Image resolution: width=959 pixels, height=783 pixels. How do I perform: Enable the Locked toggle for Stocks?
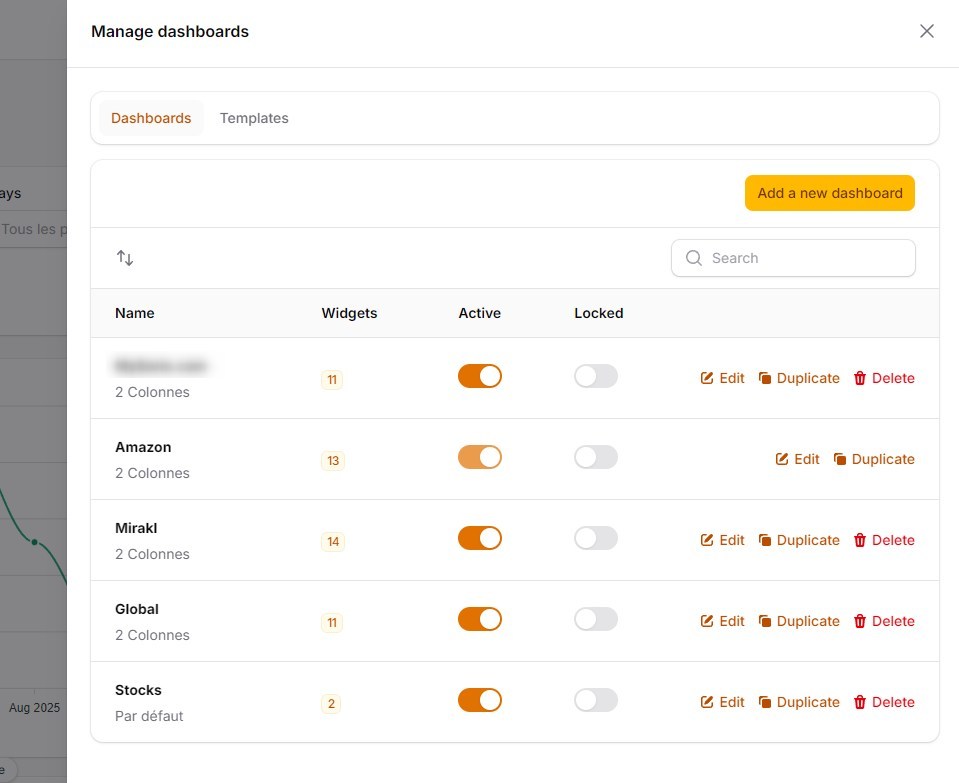click(596, 700)
